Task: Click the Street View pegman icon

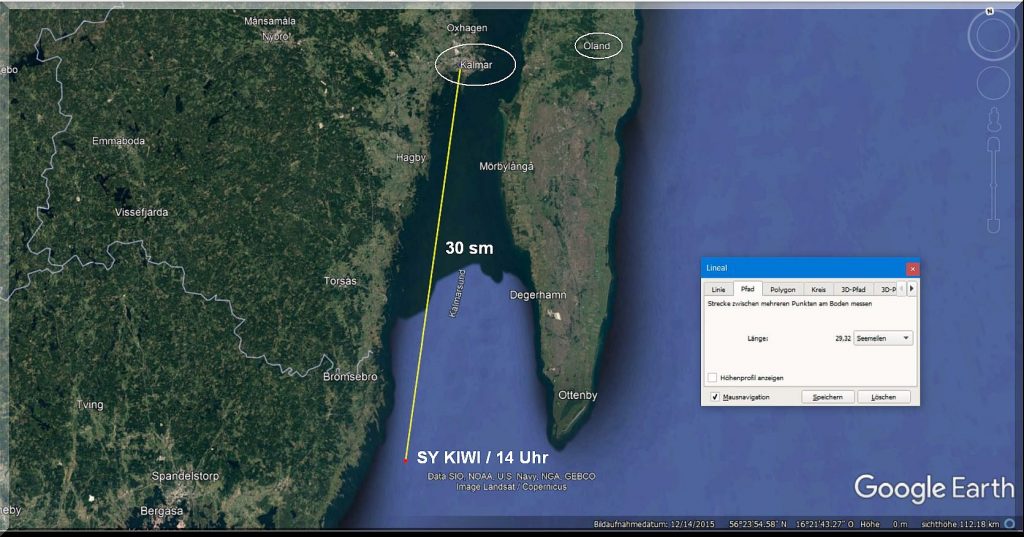Action: tap(993, 118)
